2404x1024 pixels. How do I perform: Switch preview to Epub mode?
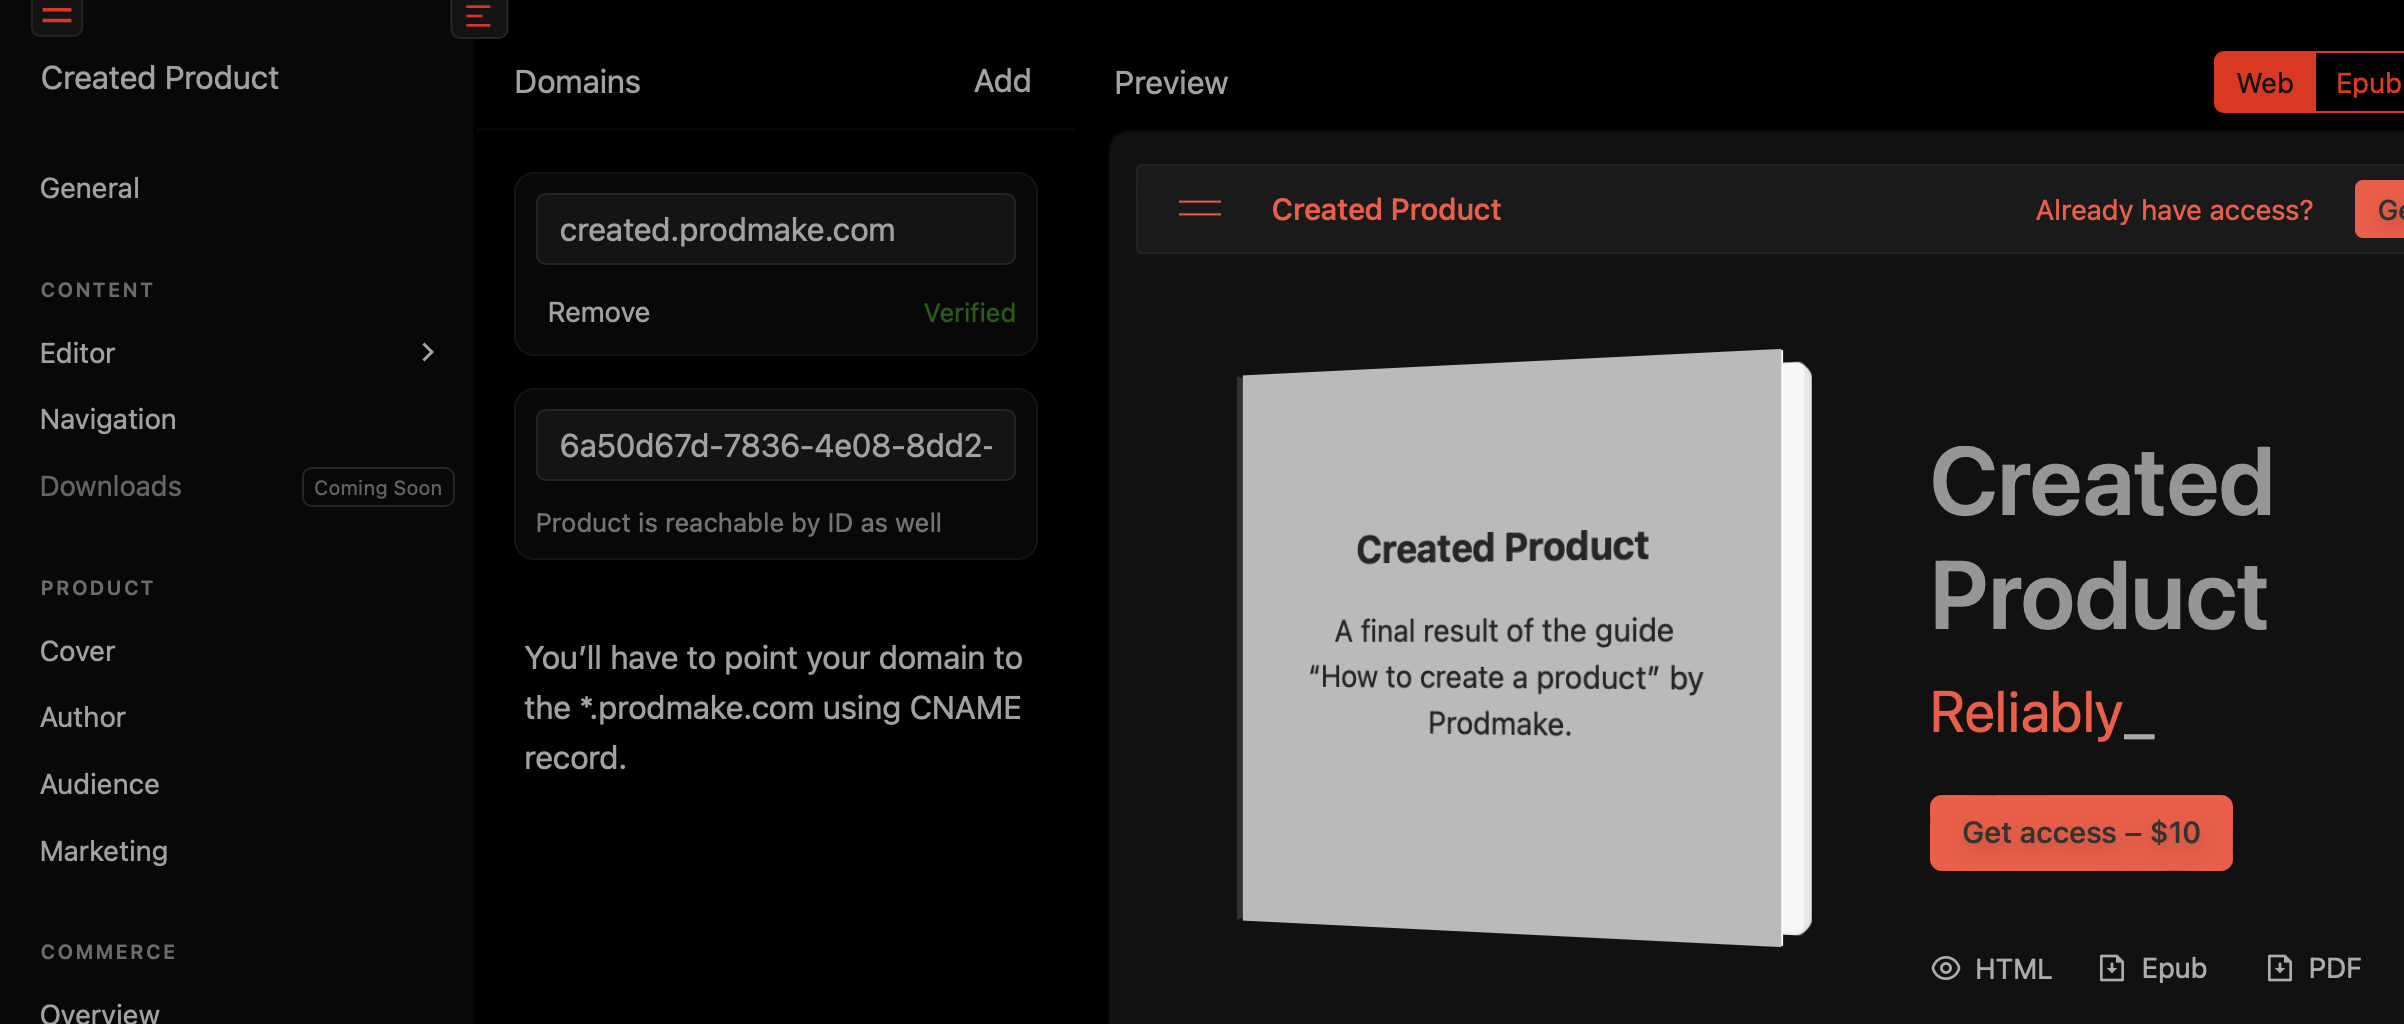[2366, 83]
